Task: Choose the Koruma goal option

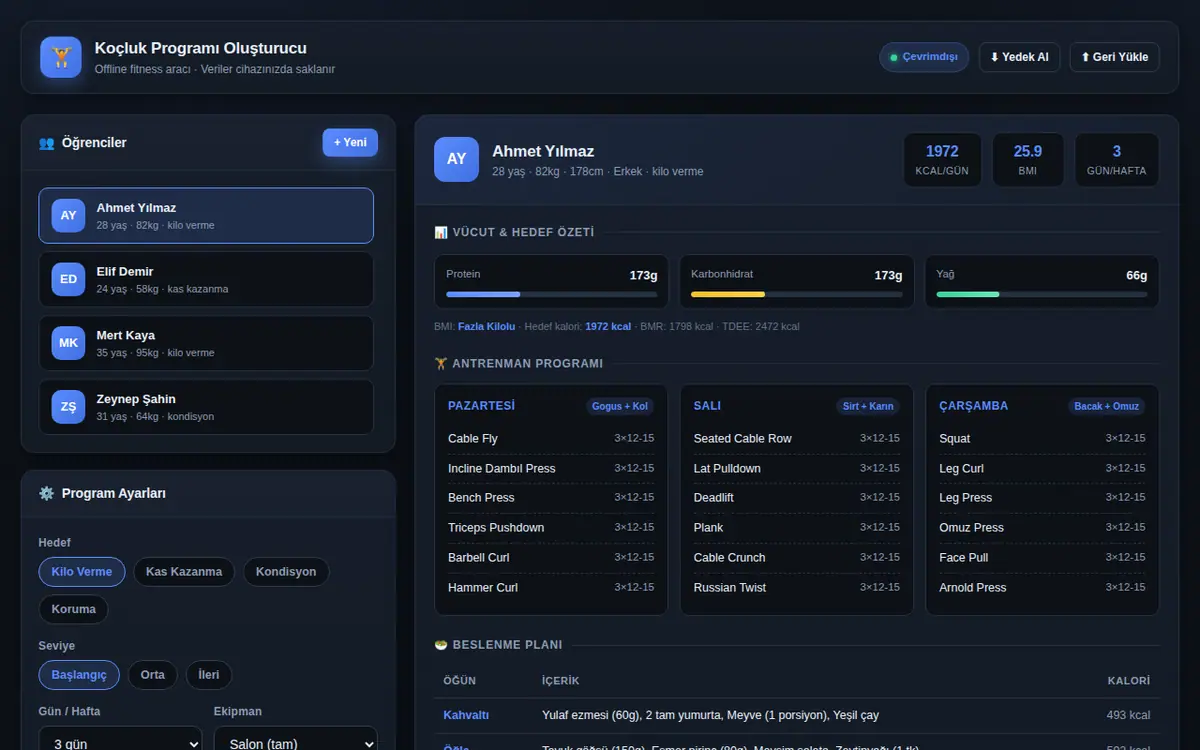Action: coord(74,609)
